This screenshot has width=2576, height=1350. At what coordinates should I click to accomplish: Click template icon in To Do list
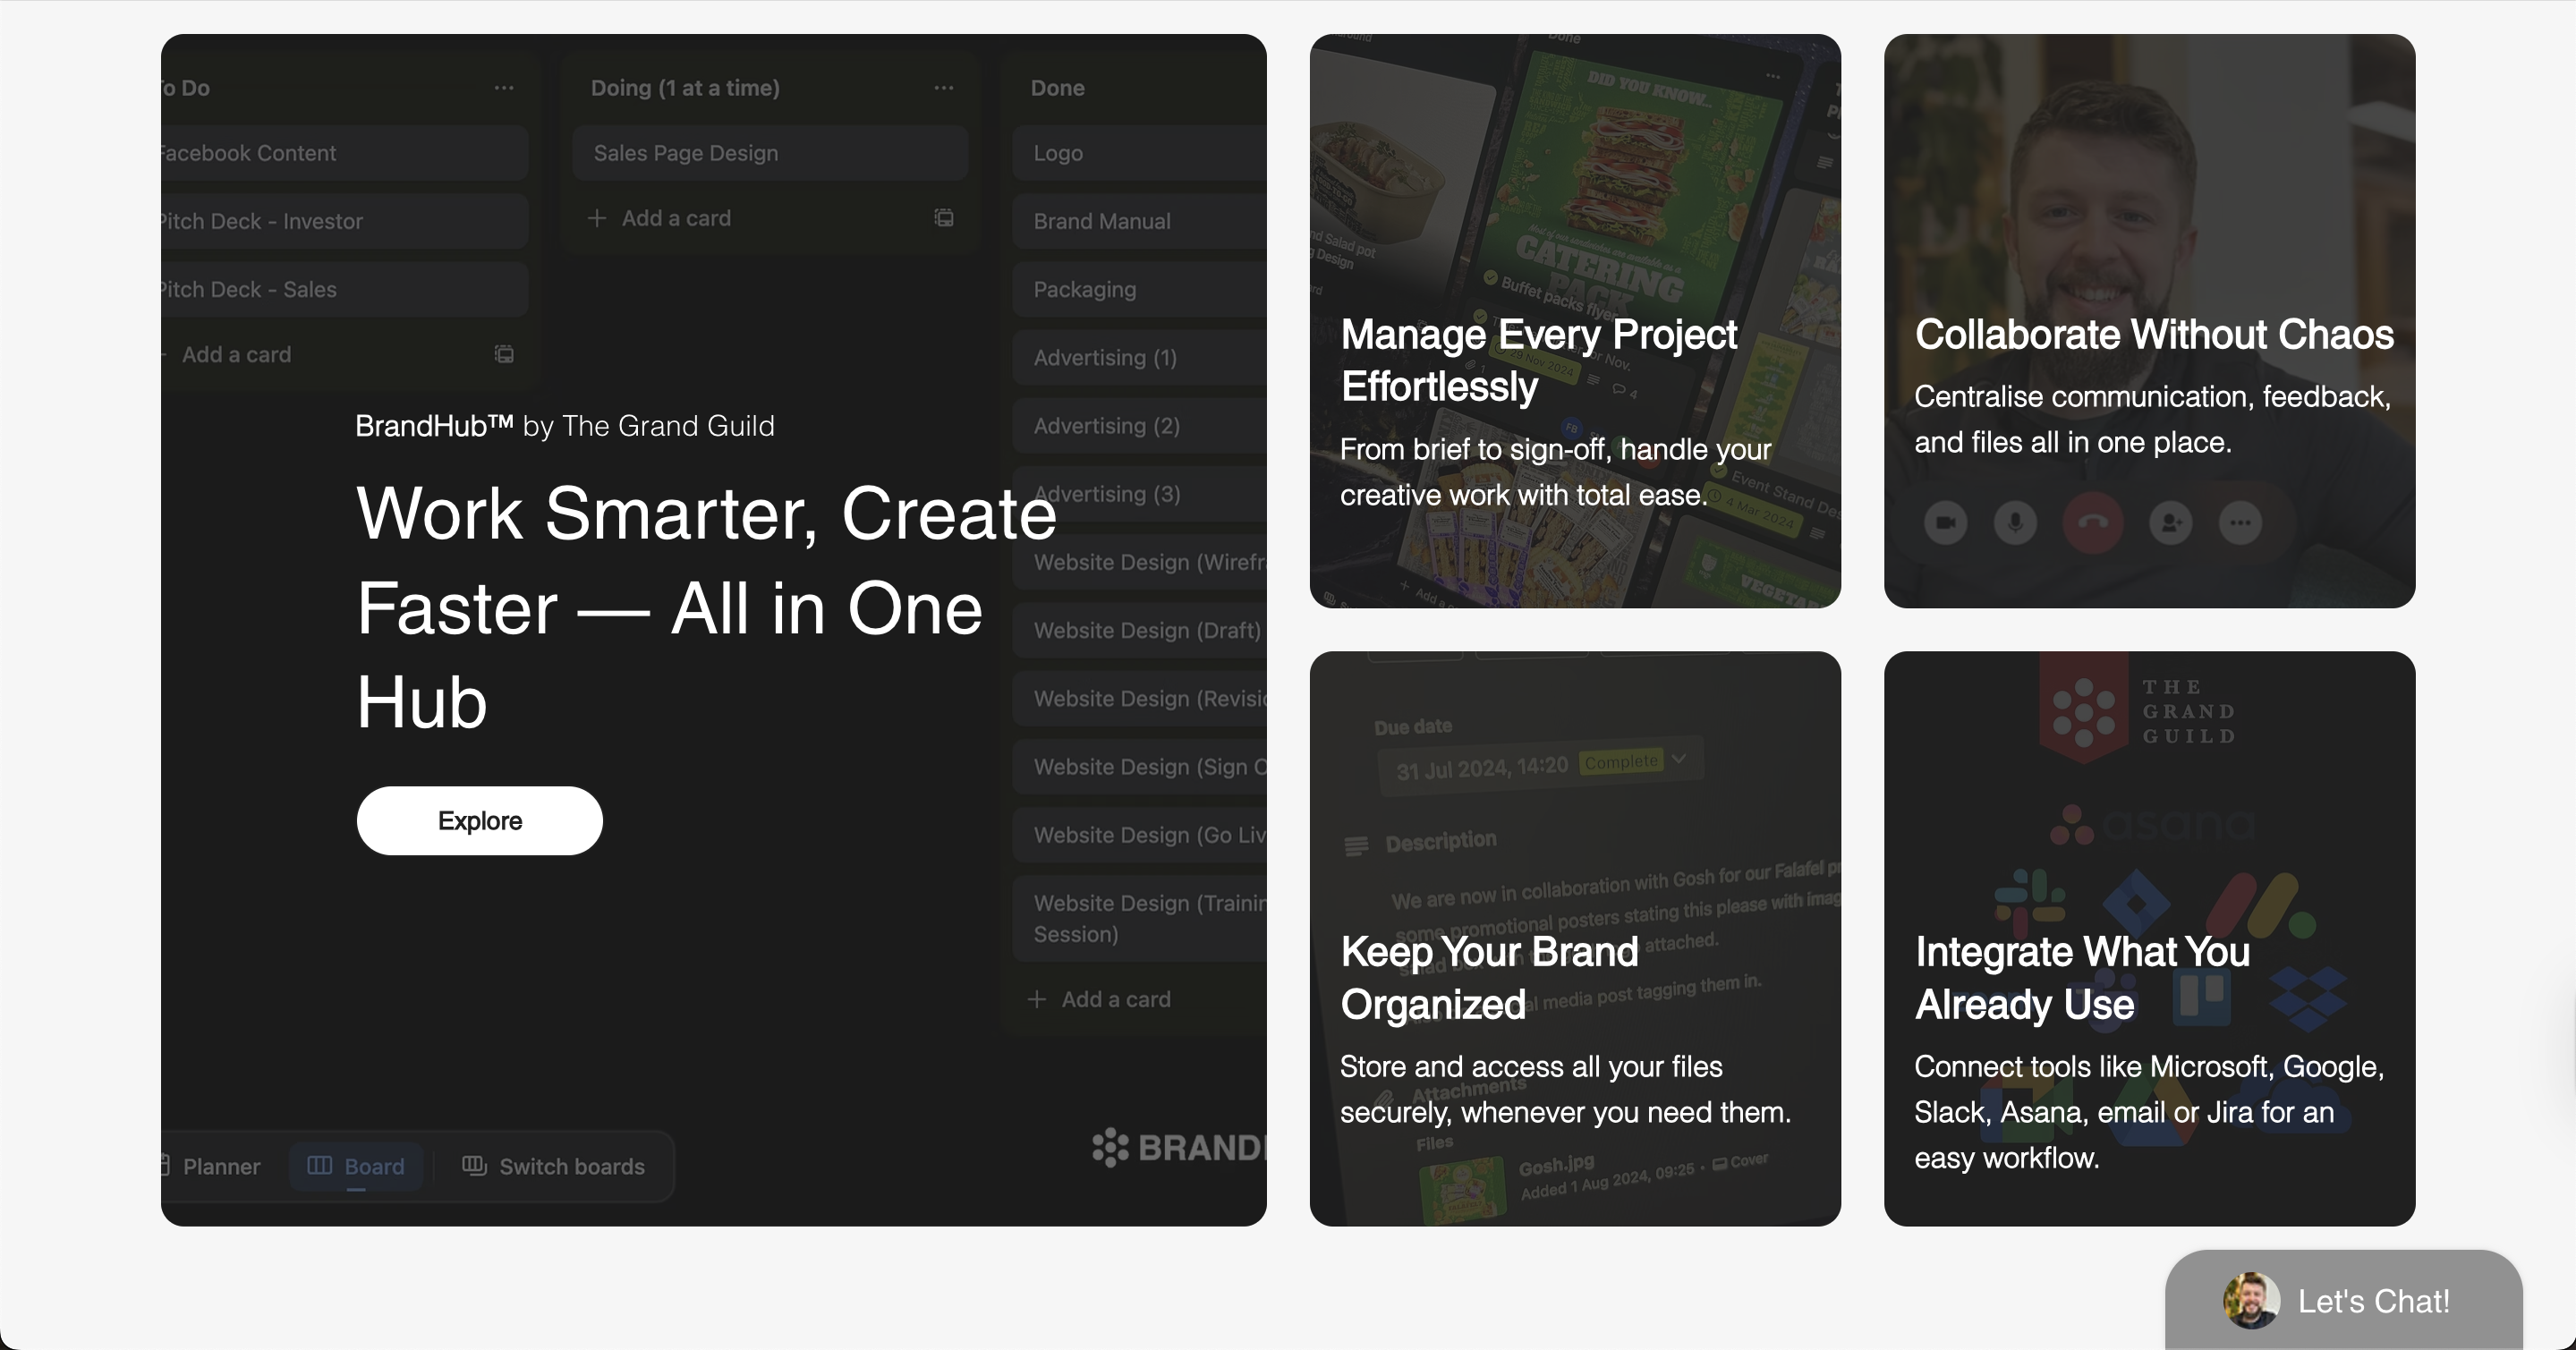click(x=504, y=354)
